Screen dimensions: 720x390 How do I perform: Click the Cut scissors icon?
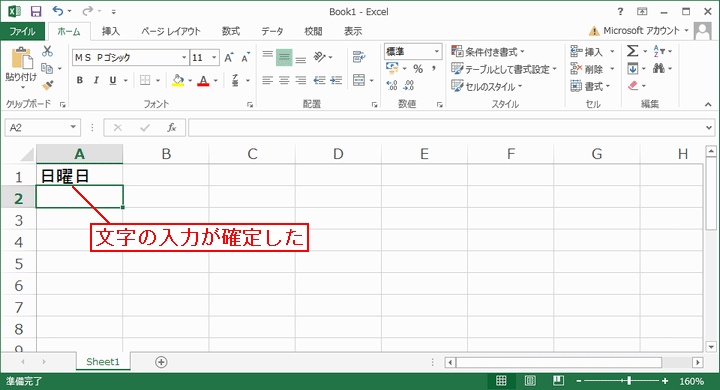click(x=47, y=51)
